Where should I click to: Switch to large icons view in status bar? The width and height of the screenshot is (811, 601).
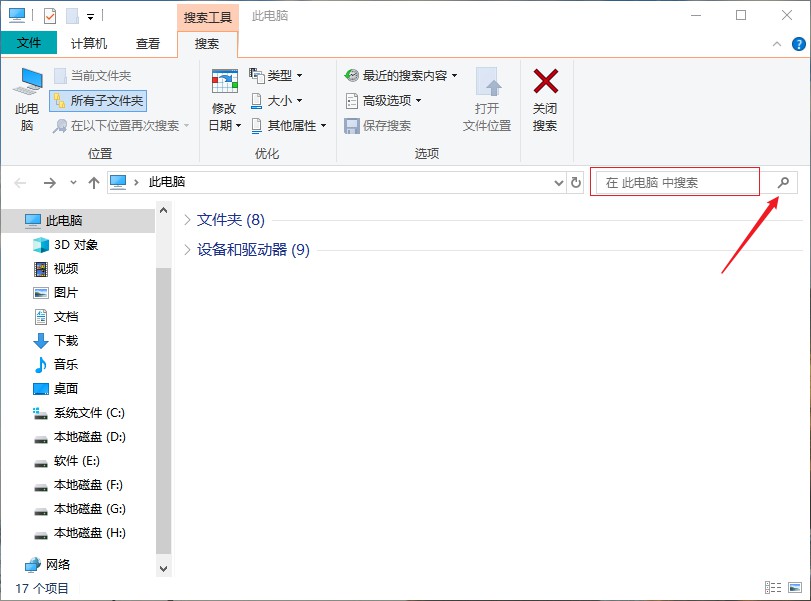coord(795,588)
